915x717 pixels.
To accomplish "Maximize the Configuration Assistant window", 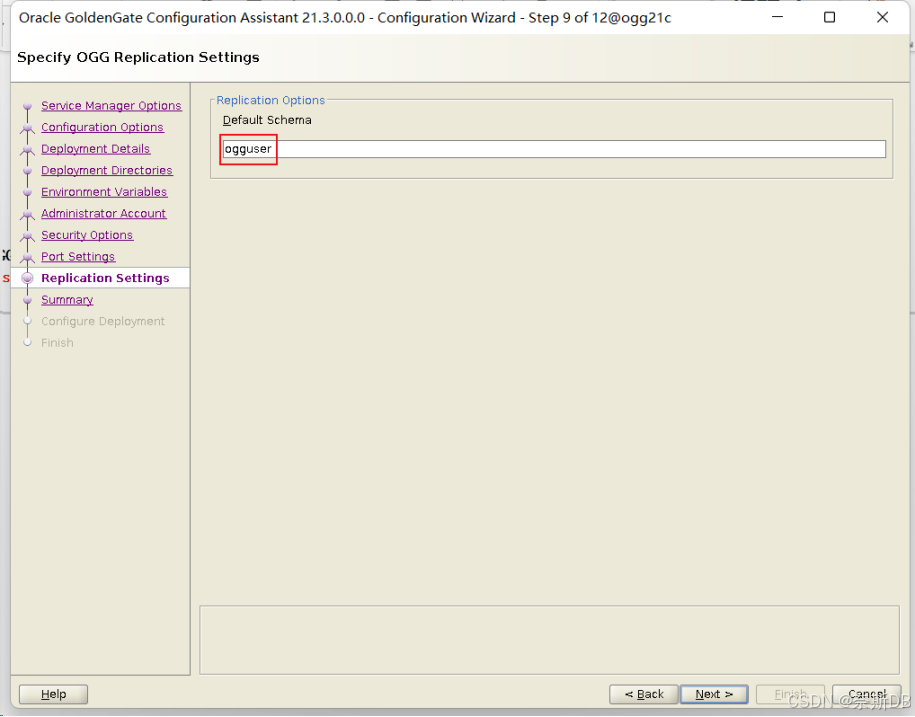I will (x=829, y=18).
